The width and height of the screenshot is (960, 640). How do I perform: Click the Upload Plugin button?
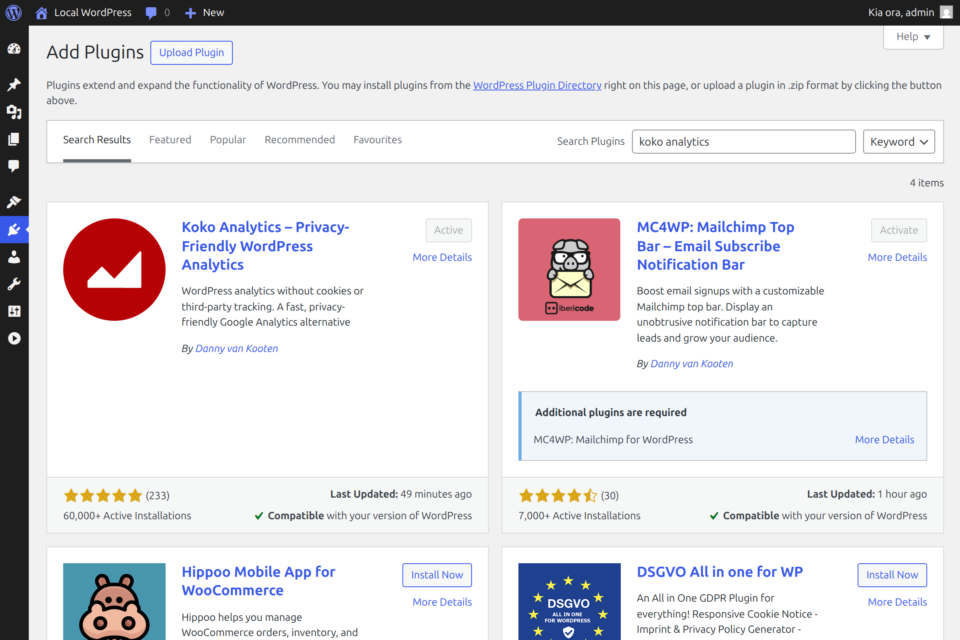click(x=192, y=53)
